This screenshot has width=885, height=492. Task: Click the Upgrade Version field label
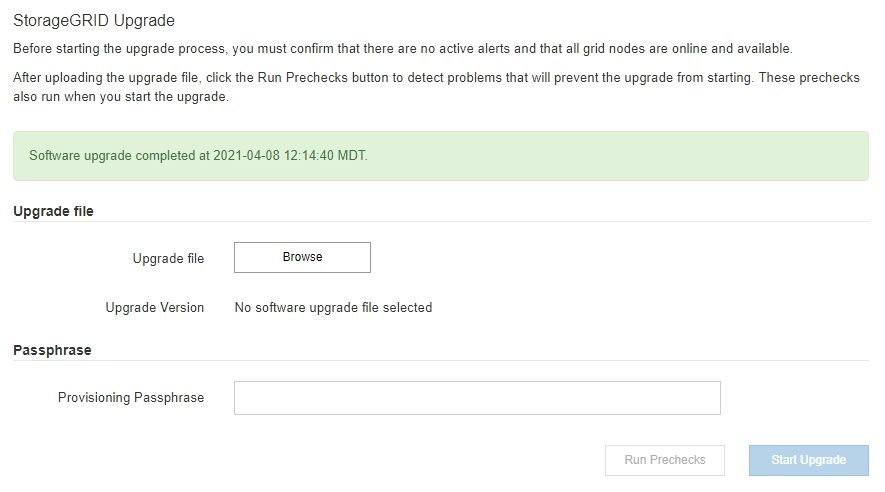coord(155,308)
